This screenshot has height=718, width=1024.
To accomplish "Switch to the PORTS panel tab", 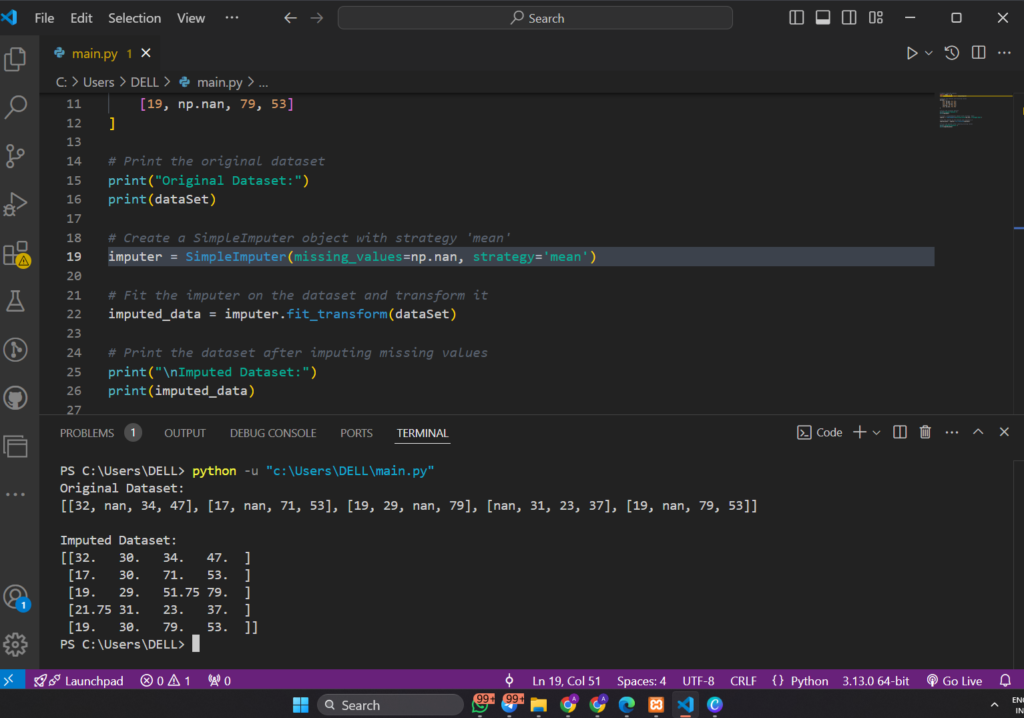I will [357, 433].
